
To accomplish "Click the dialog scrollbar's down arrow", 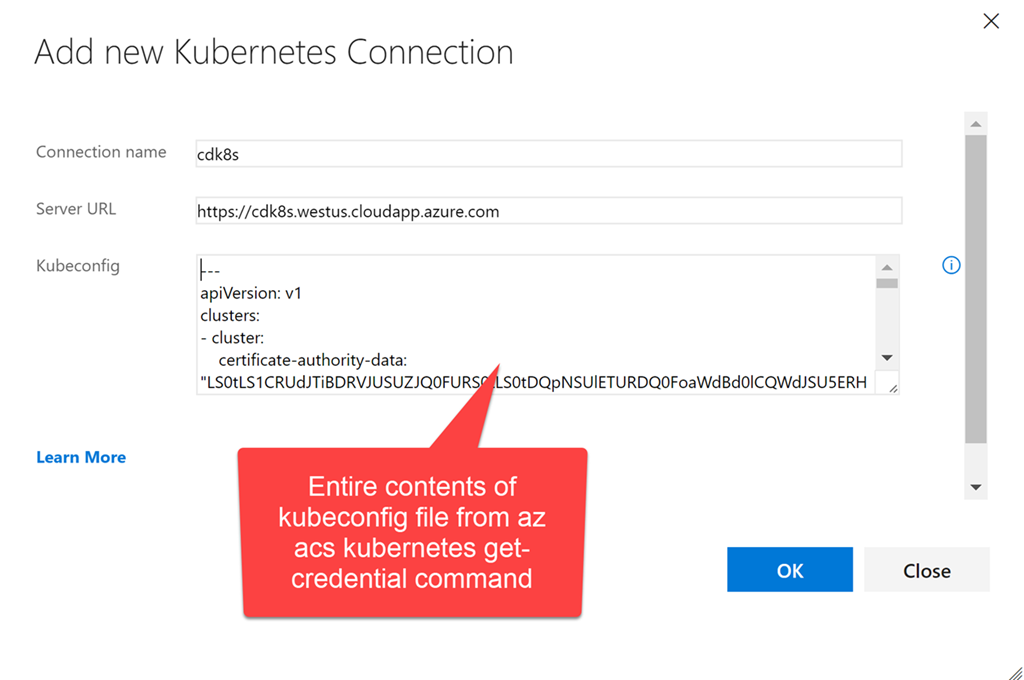I will (x=976, y=488).
